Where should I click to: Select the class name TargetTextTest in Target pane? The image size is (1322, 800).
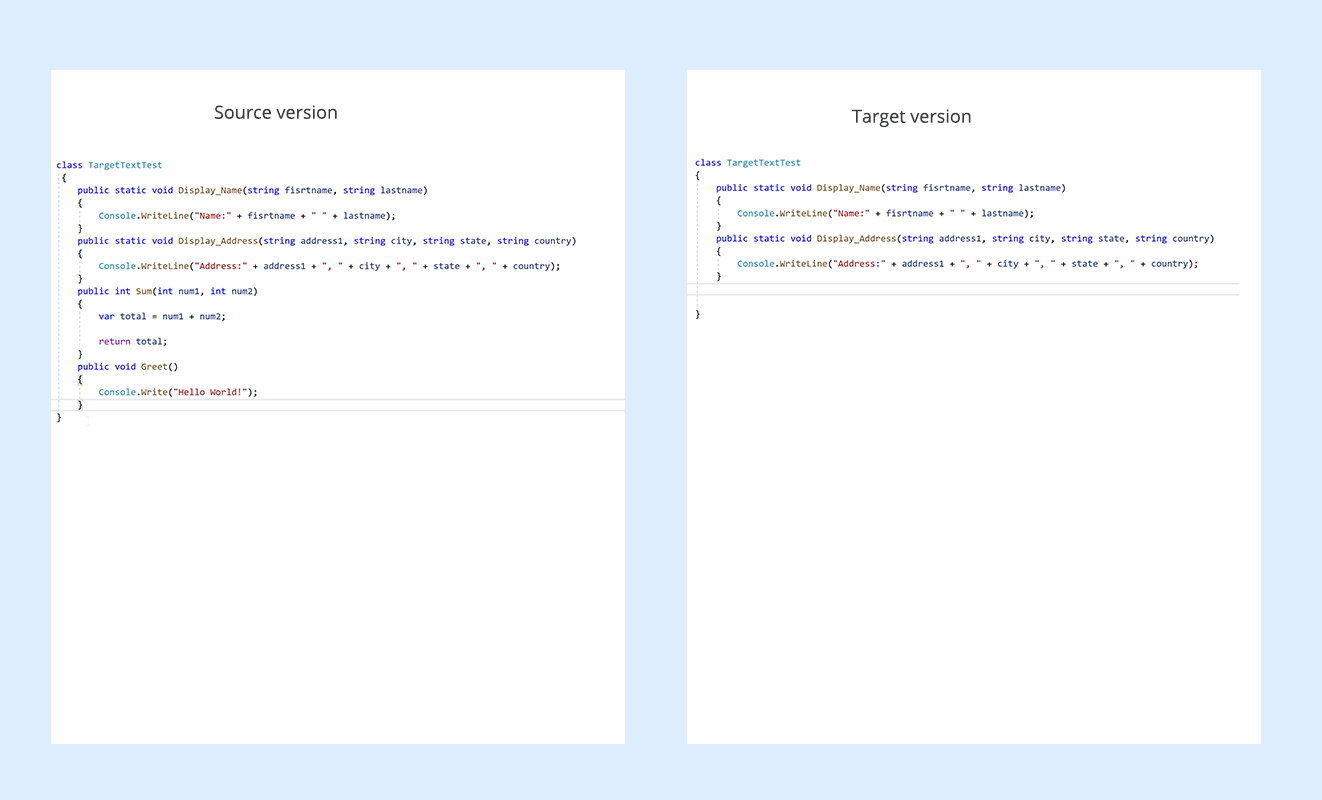tap(763, 162)
